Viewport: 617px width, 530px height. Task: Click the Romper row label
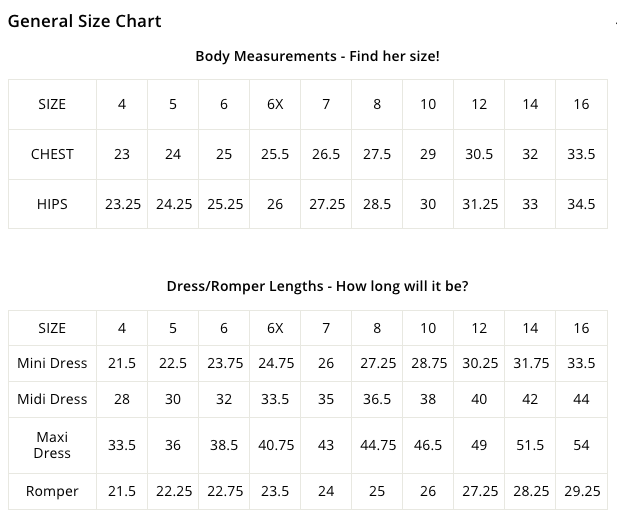[52, 491]
